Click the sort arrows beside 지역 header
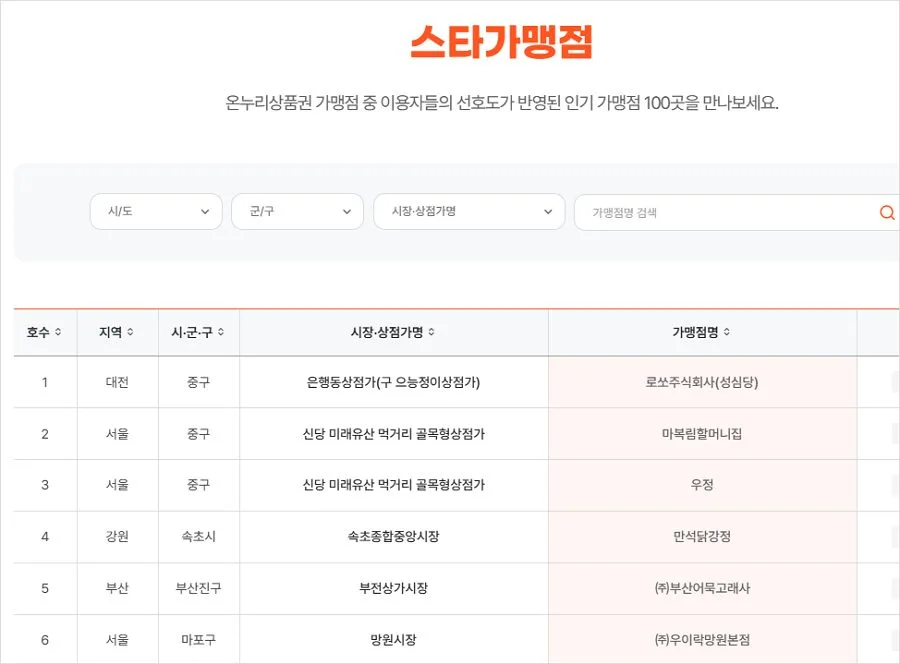 point(131,332)
